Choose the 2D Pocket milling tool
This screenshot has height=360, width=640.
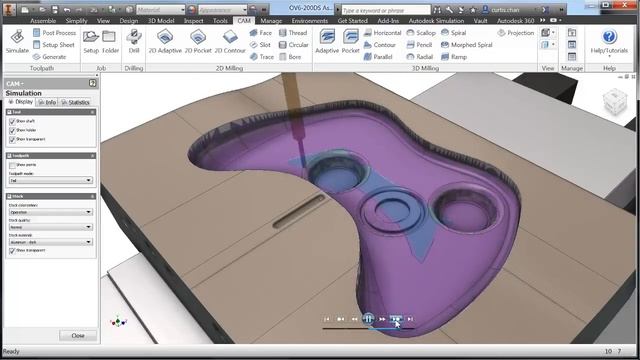point(198,42)
